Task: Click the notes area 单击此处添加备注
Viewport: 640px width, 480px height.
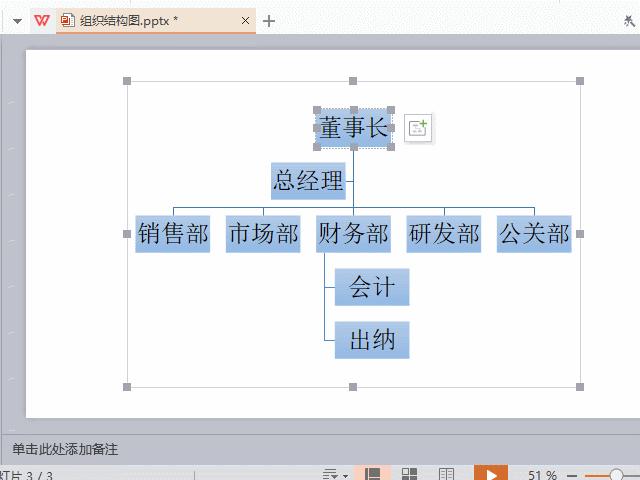Action: click(65, 449)
